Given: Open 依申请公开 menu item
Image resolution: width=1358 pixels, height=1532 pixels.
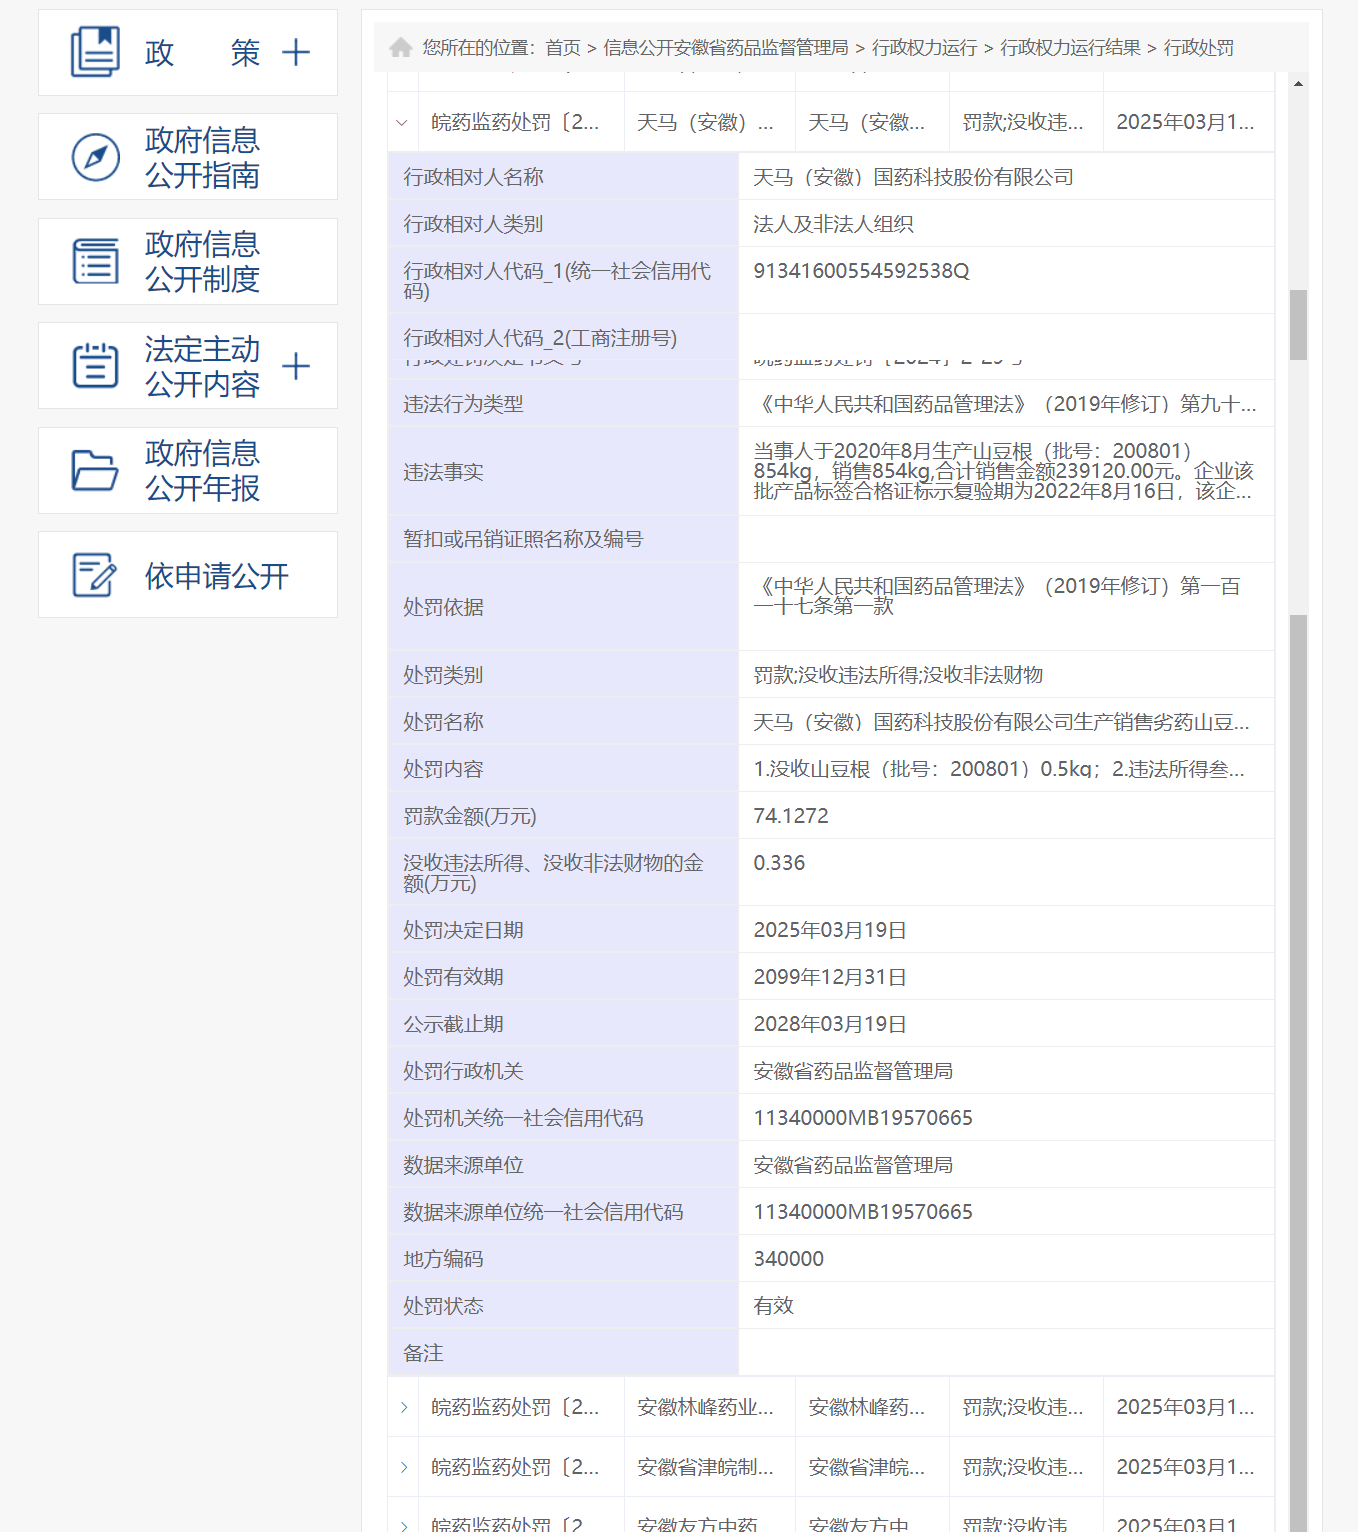Looking at the screenshot, I should pyautogui.click(x=188, y=575).
